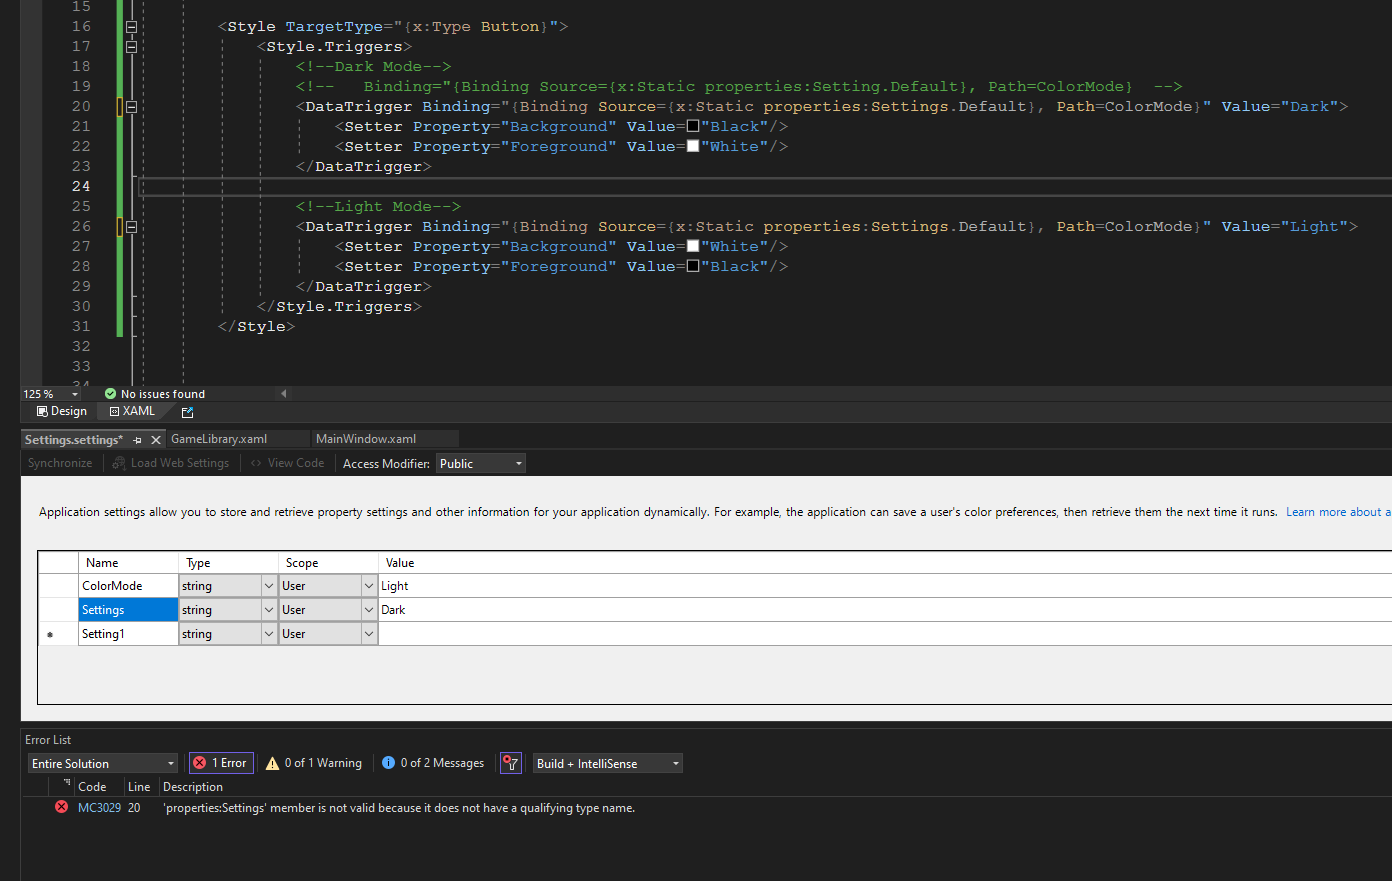Toggle the 0 of 2 Messages filter
Viewport: 1392px width, 881px height.
pos(433,763)
